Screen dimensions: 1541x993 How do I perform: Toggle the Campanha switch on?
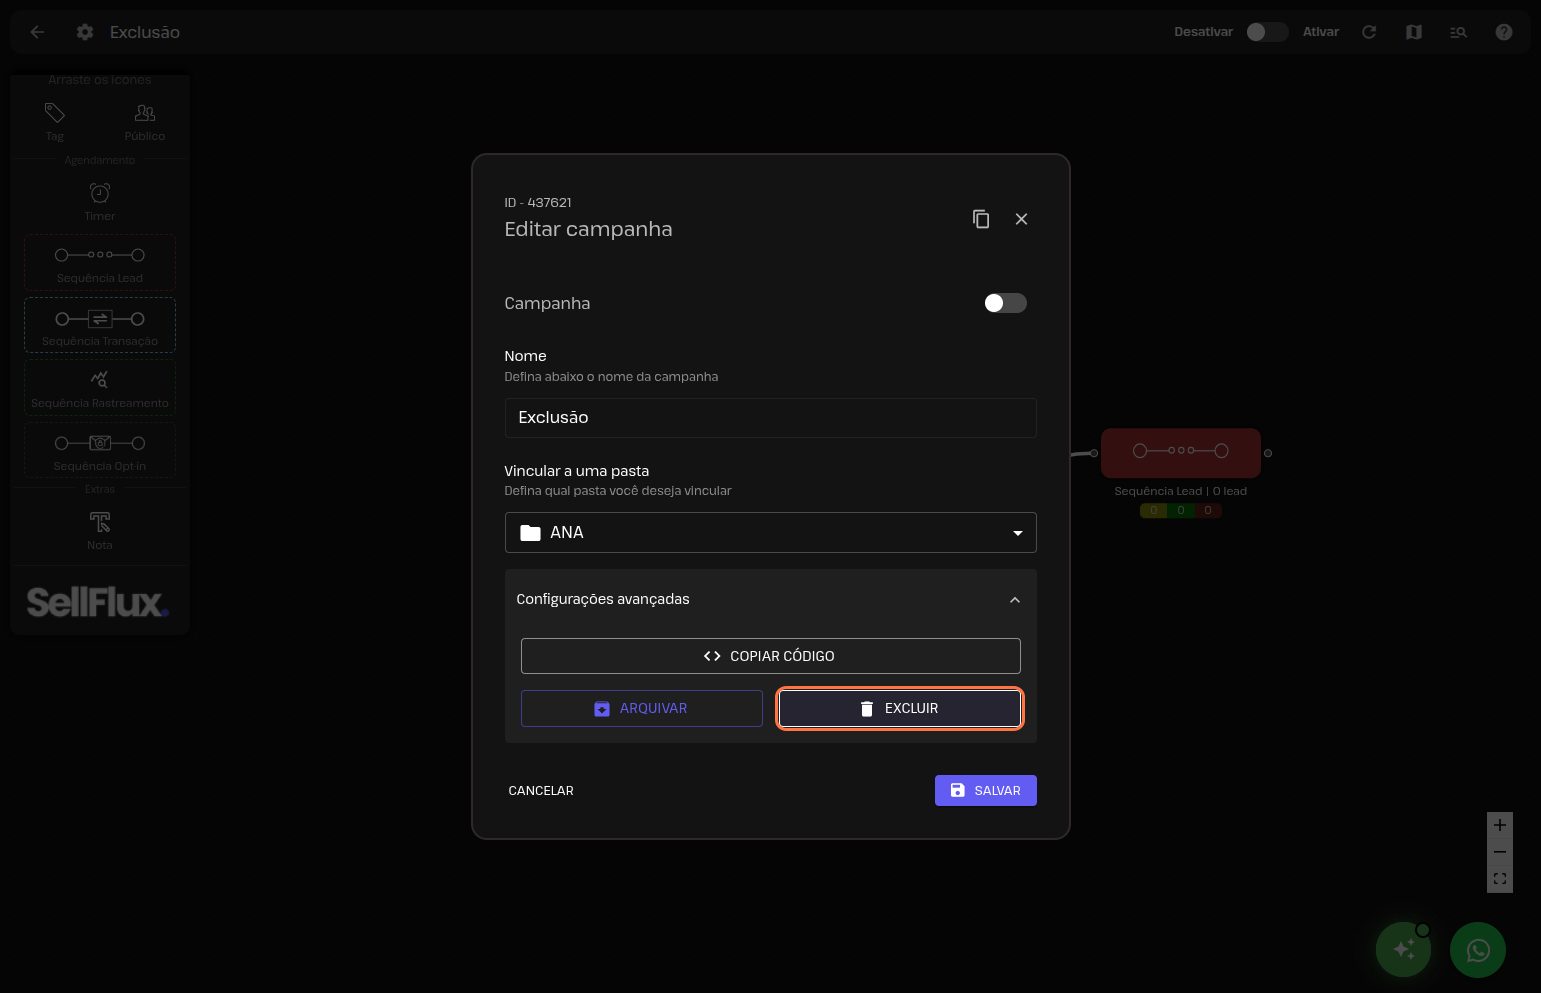click(x=1005, y=303)
